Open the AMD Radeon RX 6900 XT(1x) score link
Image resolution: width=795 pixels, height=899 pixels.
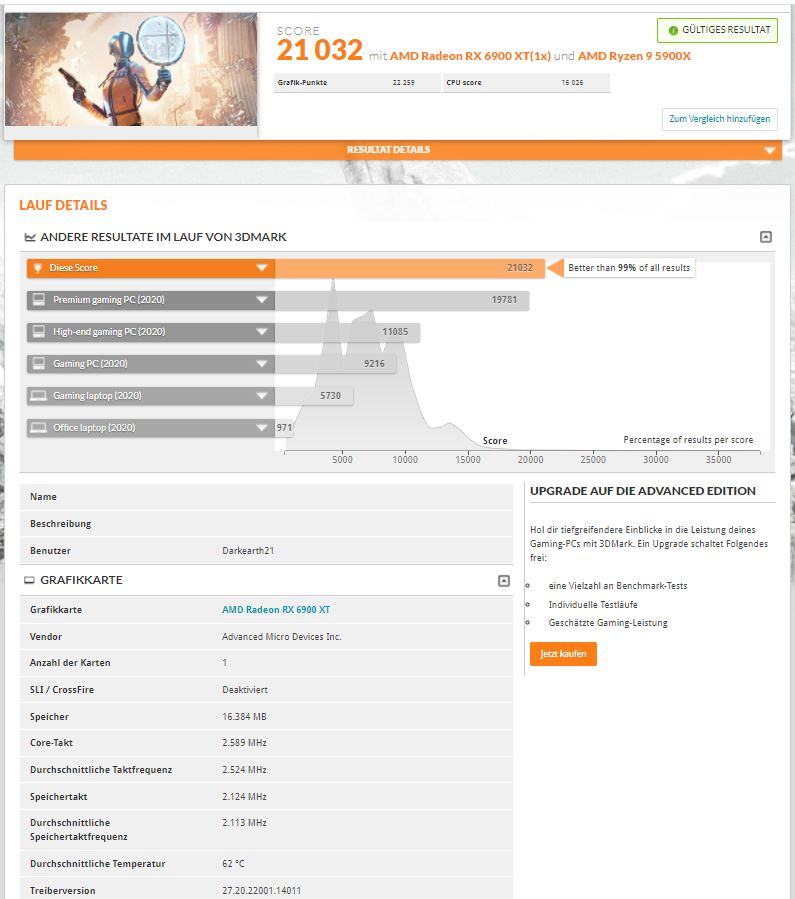tap(470, 56)
